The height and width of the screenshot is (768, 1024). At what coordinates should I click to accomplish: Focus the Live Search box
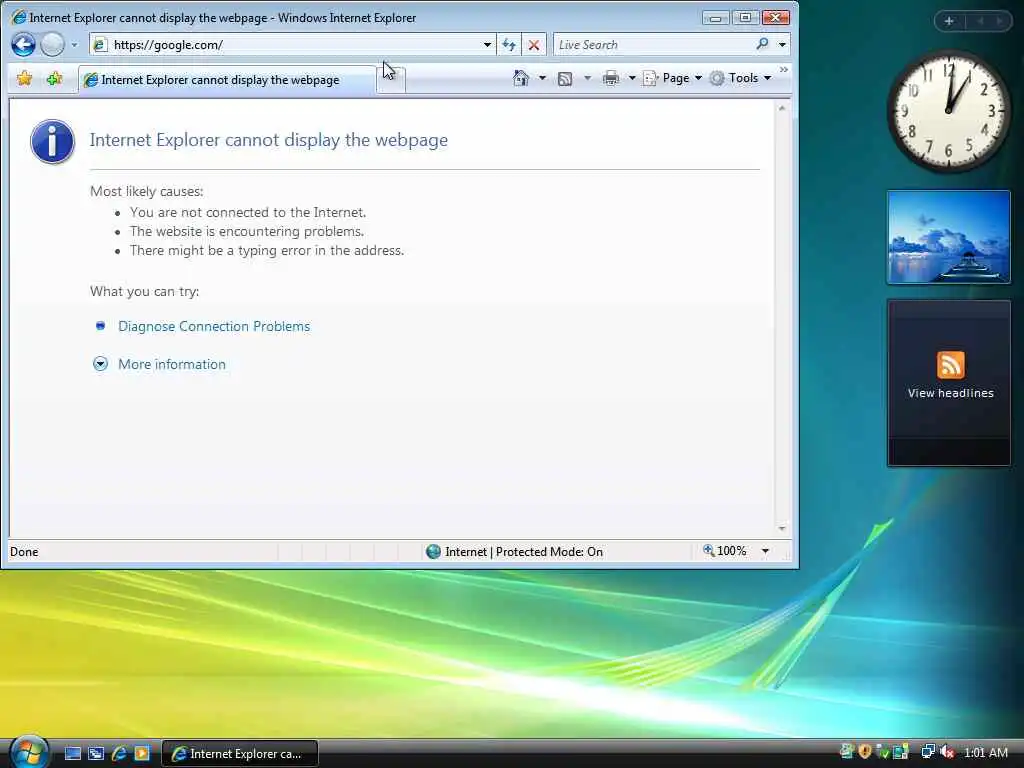click(x=653, y=44)
